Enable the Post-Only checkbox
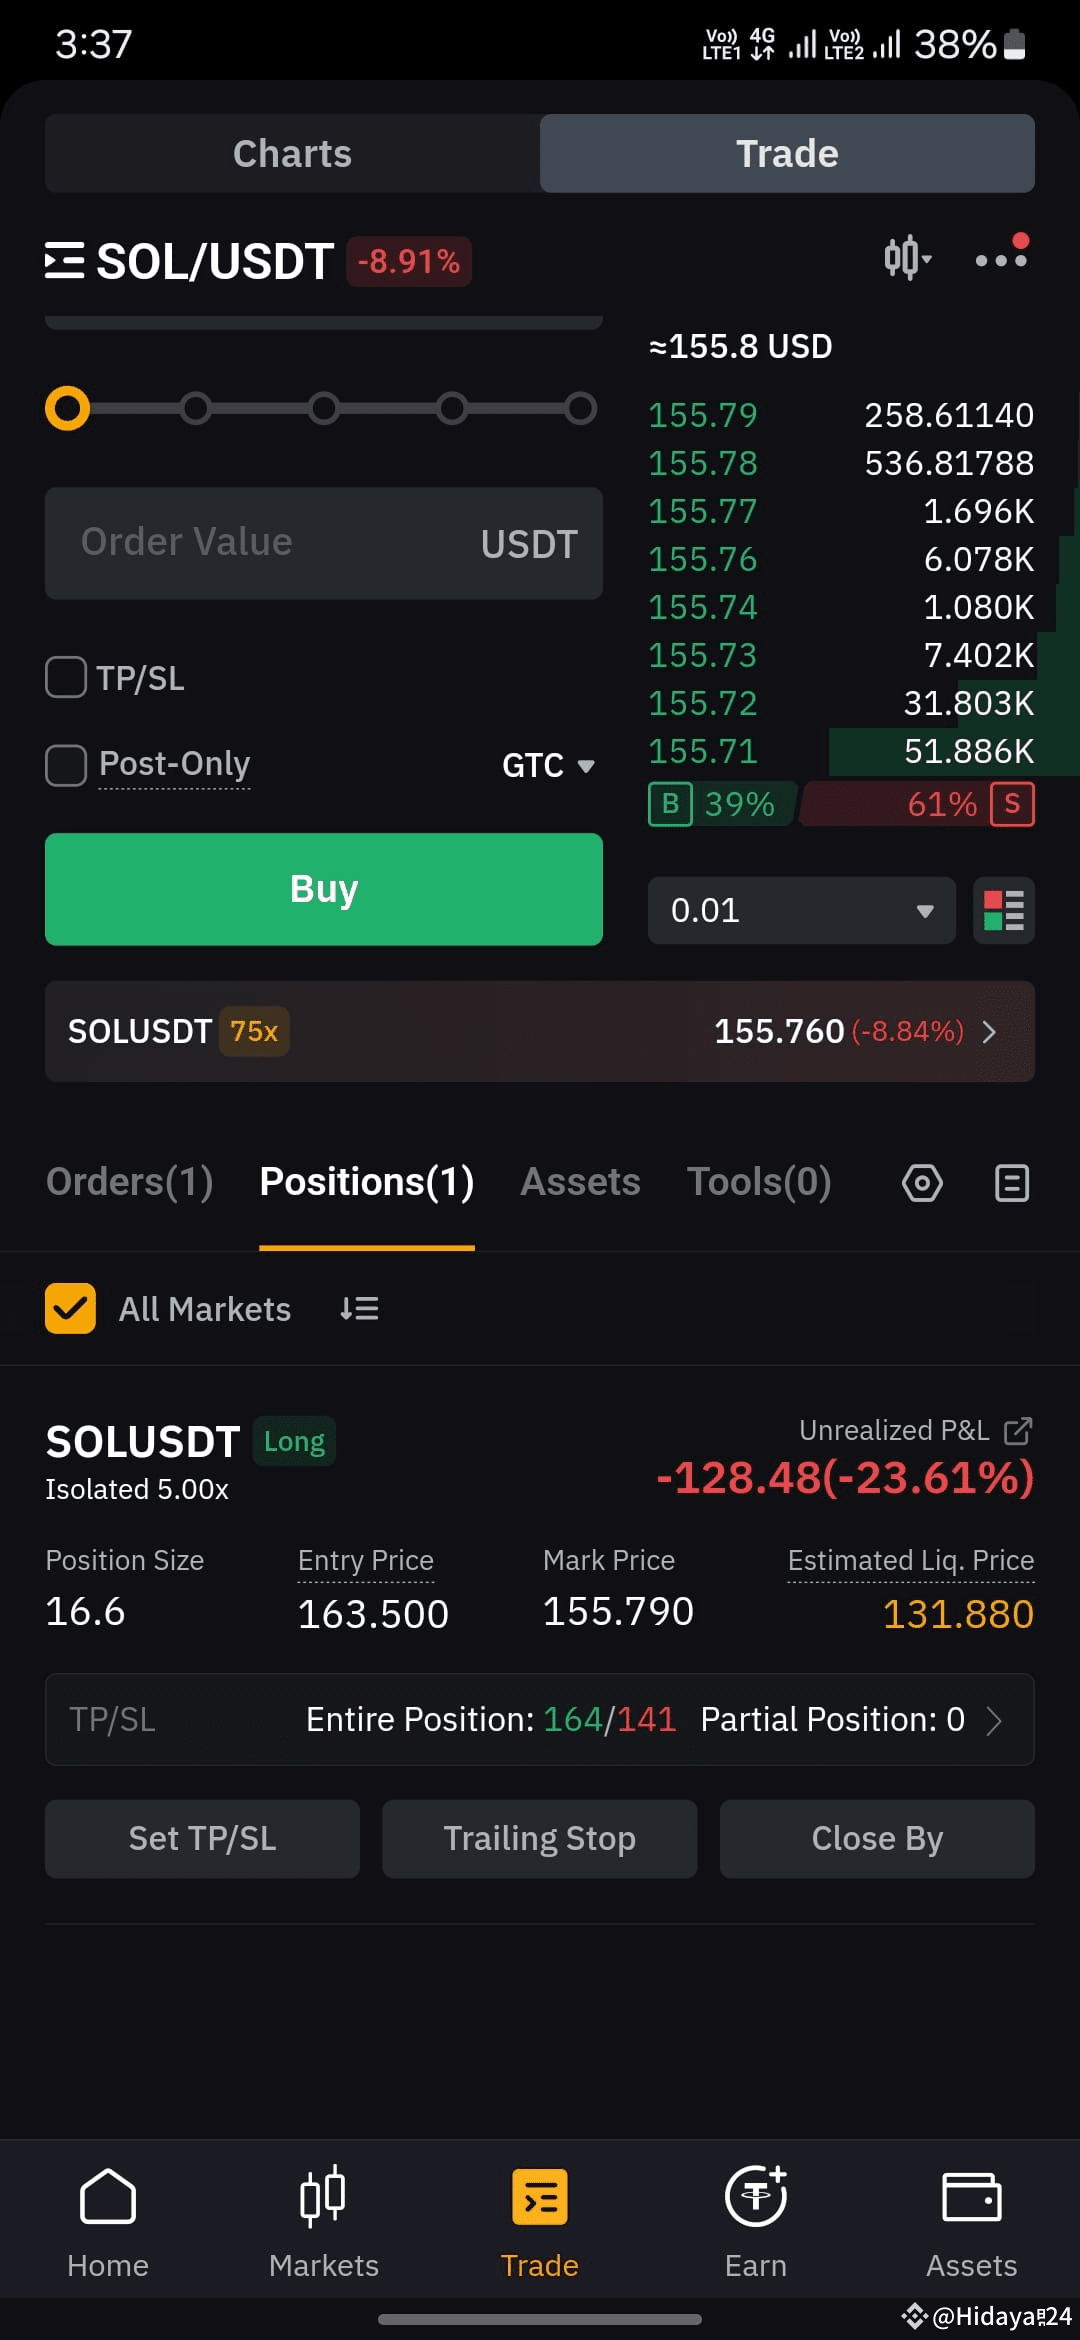 (66, 766)
